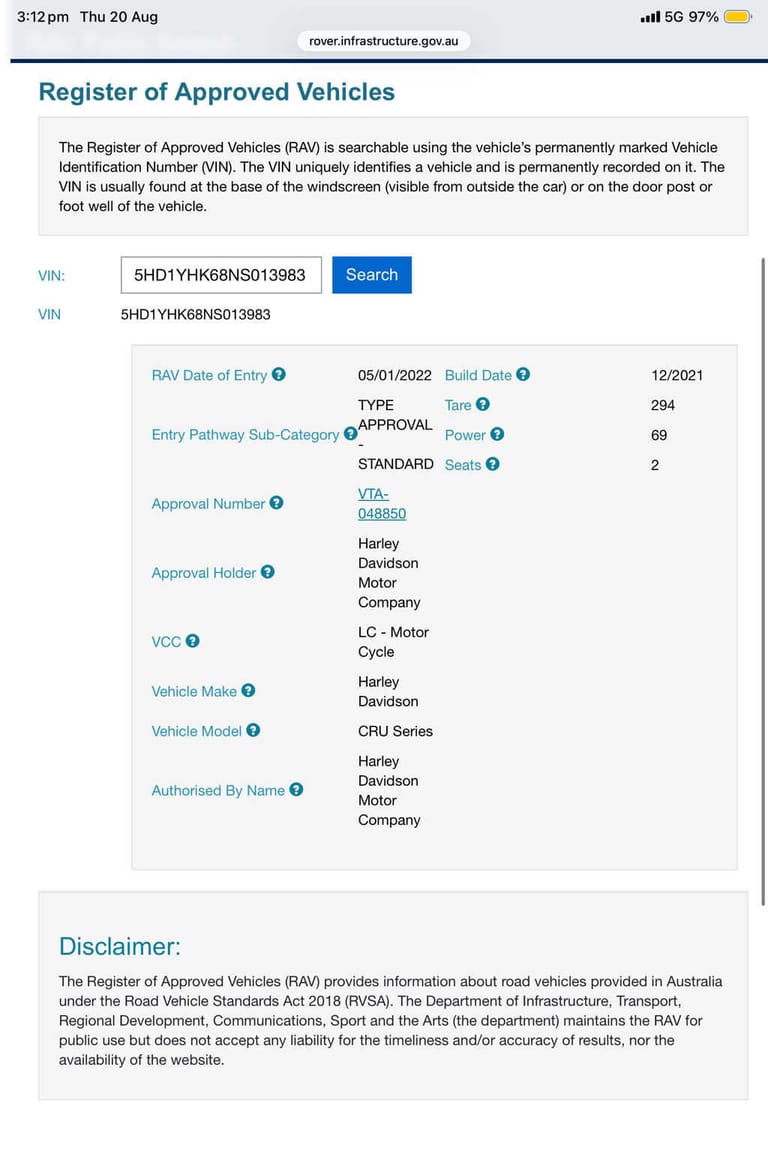Open help icon beside Authorised By Name

click(296, 790)
